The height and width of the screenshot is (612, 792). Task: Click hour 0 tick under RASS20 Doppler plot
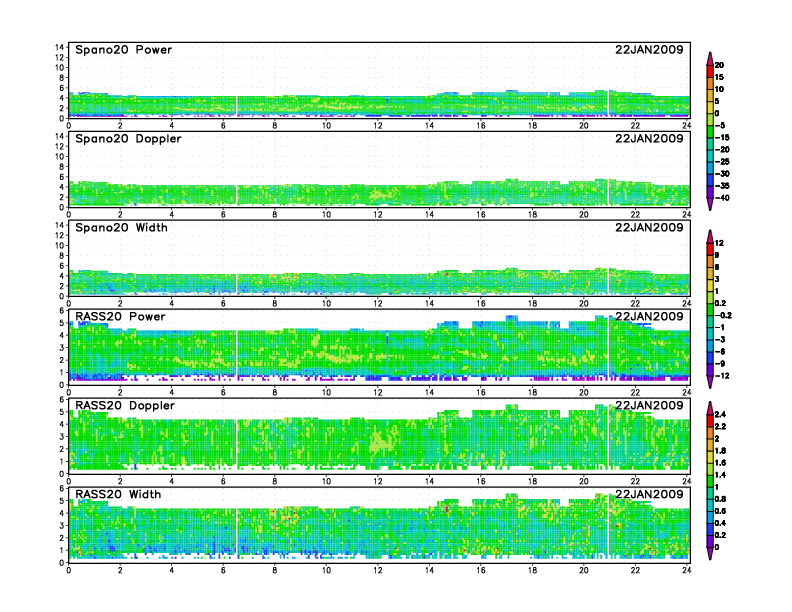(69, 481)
